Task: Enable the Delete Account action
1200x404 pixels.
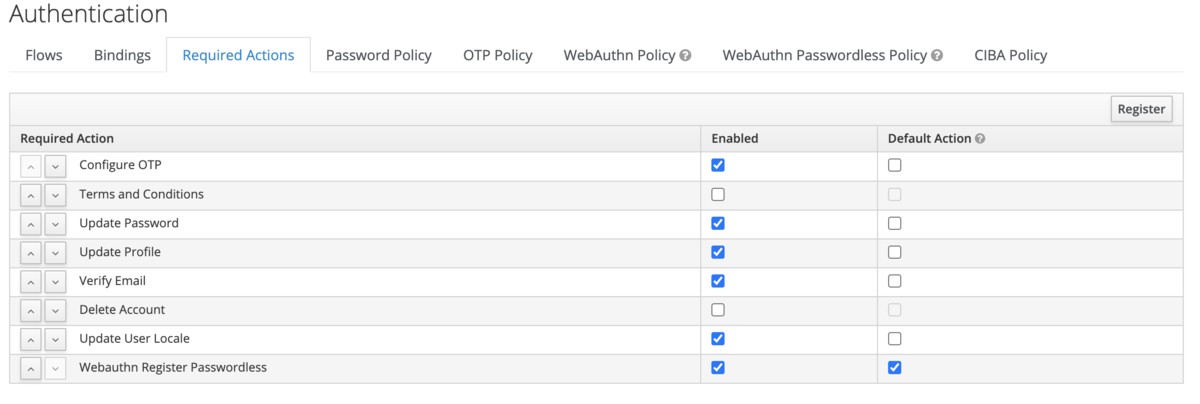Action: coord(718,310)
